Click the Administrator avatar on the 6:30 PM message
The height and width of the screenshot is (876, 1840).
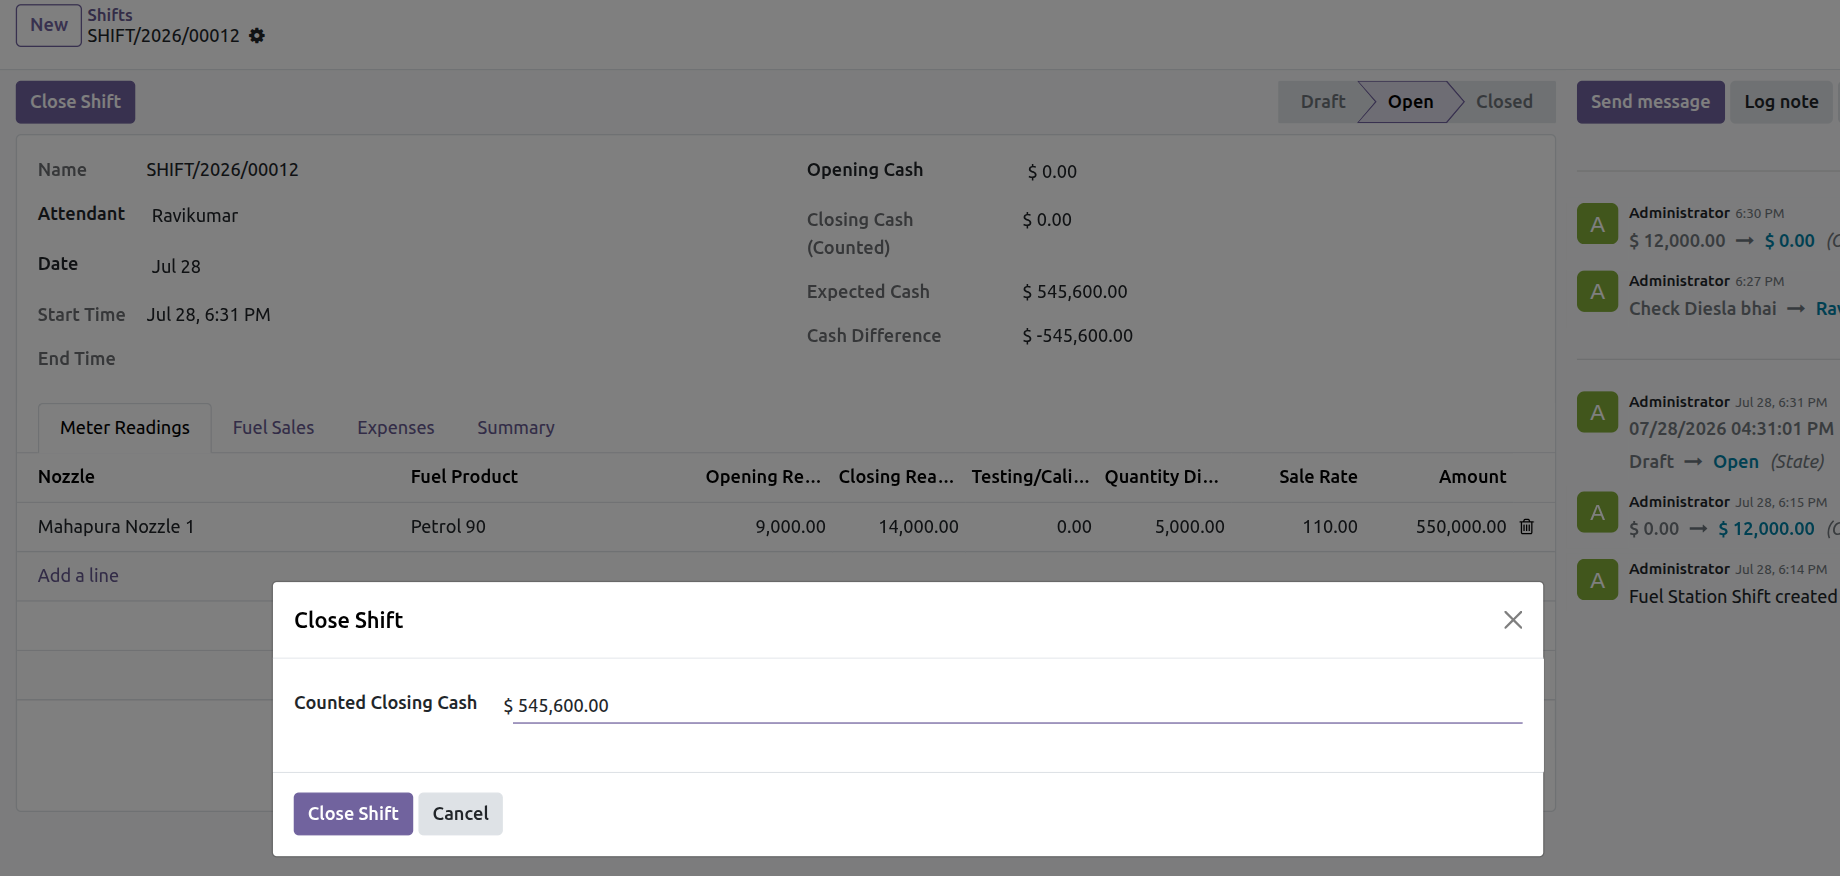pos(1597,224)
